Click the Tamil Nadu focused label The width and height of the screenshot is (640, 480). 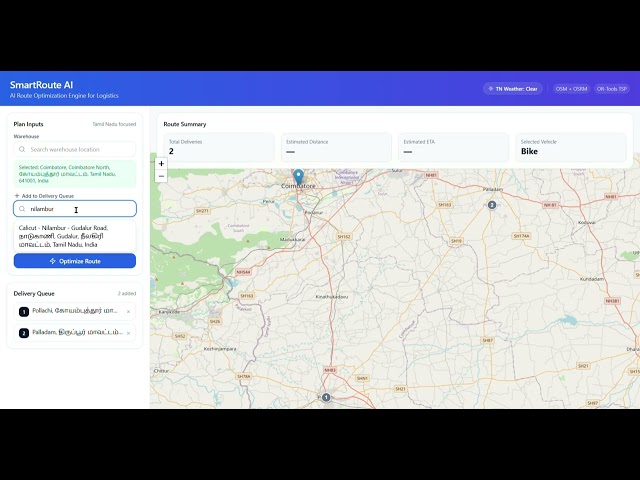click(x=114, y=124)
